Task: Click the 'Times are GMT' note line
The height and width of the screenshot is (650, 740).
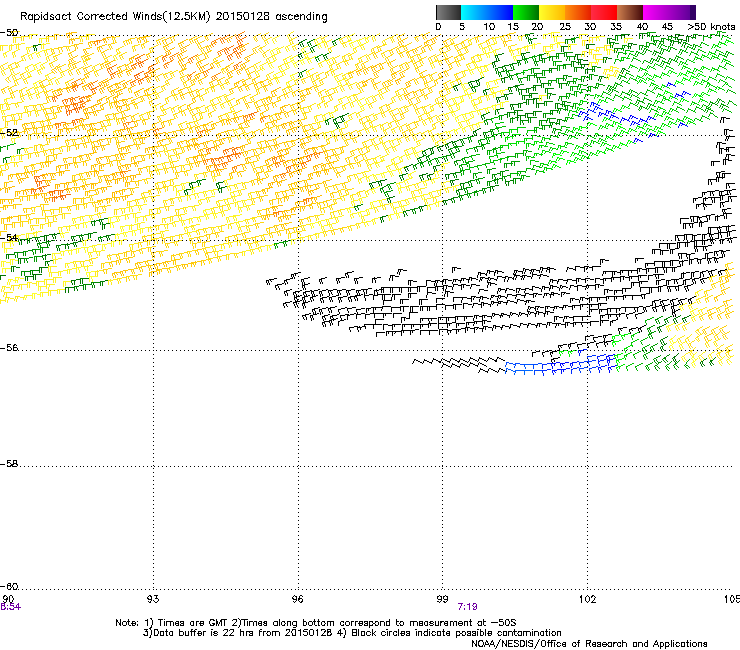Action: tap(315, 623)
